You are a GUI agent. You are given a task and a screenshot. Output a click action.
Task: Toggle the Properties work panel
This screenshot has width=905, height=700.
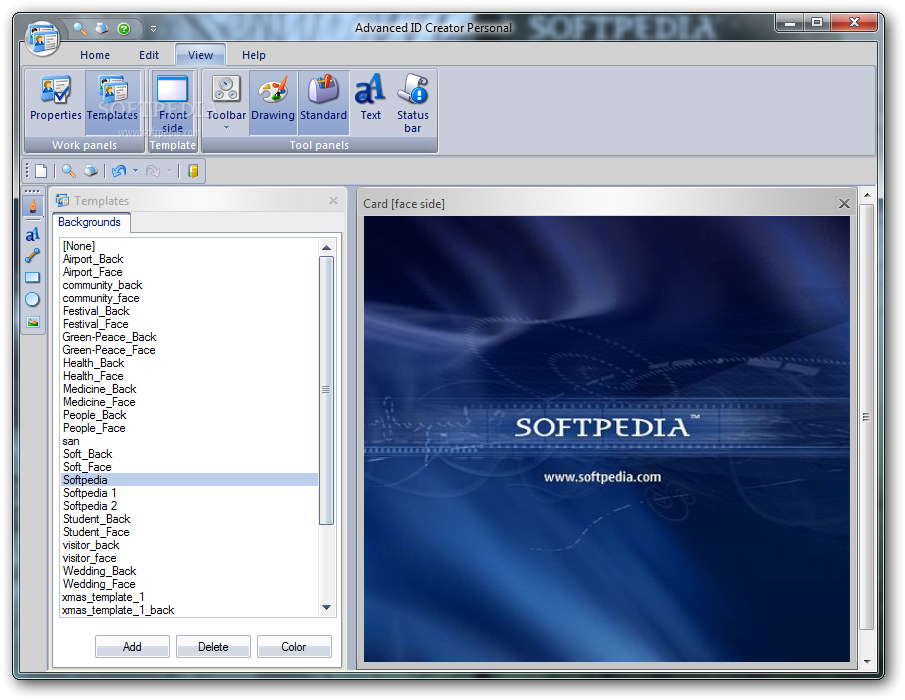[x=55, y=103]
